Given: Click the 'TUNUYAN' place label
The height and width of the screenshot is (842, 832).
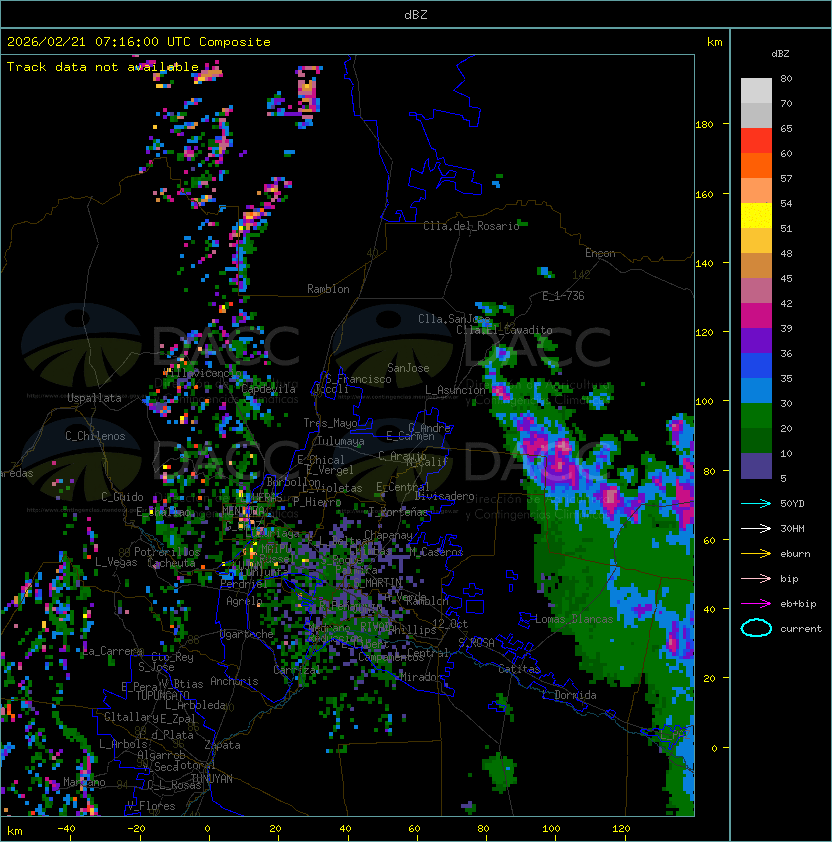Looking at the screenshot, I should pyautogui.click(x=212, y=779).
